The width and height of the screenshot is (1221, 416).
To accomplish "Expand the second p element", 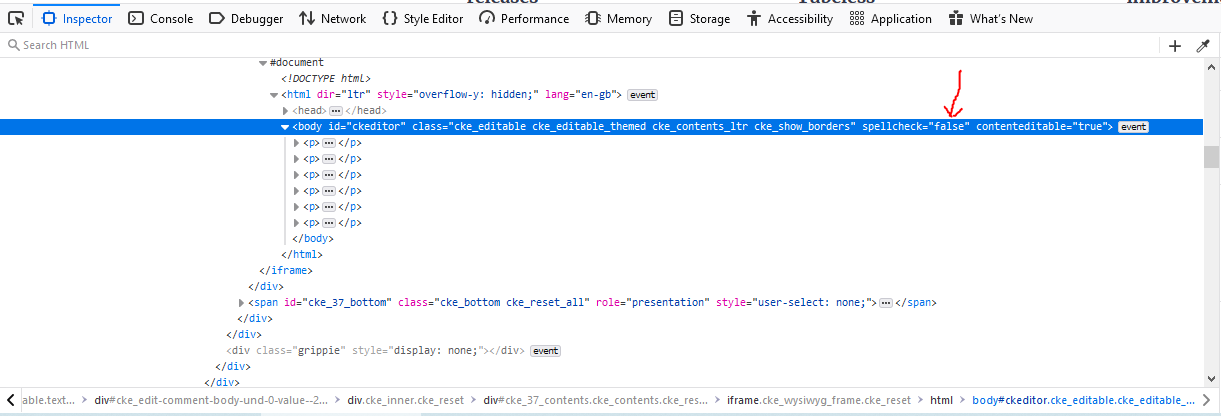I will (x=296, y=159).
